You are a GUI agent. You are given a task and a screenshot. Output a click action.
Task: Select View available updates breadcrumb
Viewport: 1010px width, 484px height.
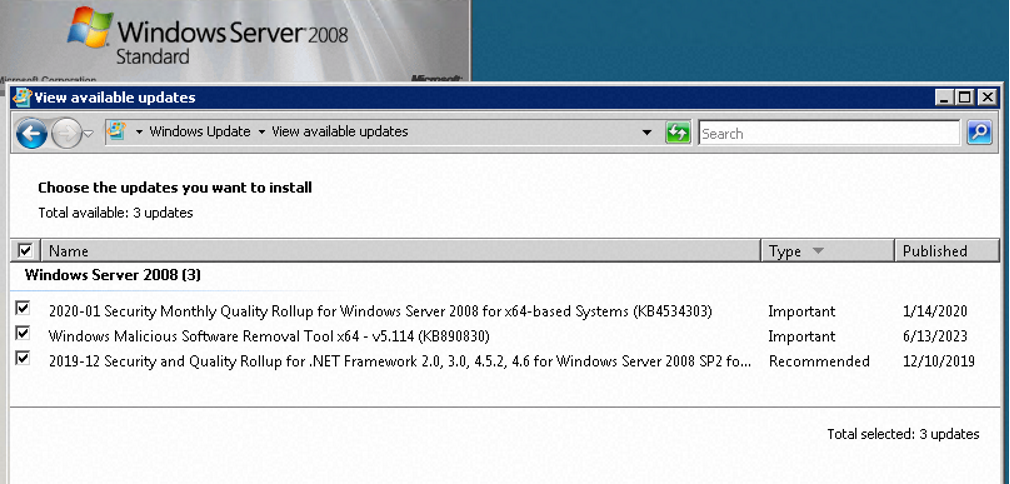point(339,131)
